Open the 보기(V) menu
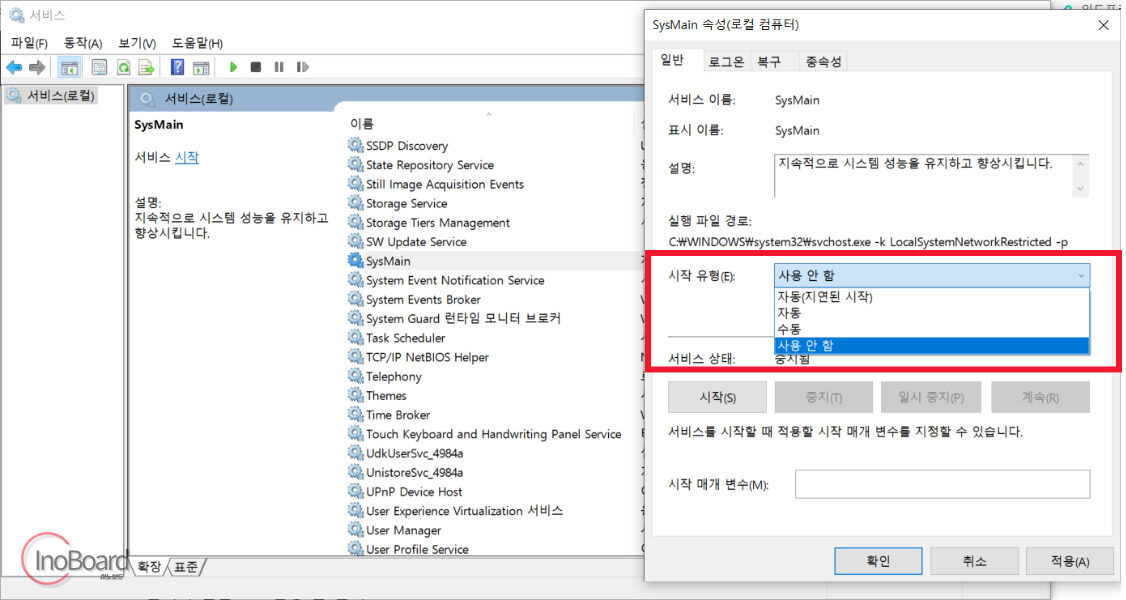 137,43
